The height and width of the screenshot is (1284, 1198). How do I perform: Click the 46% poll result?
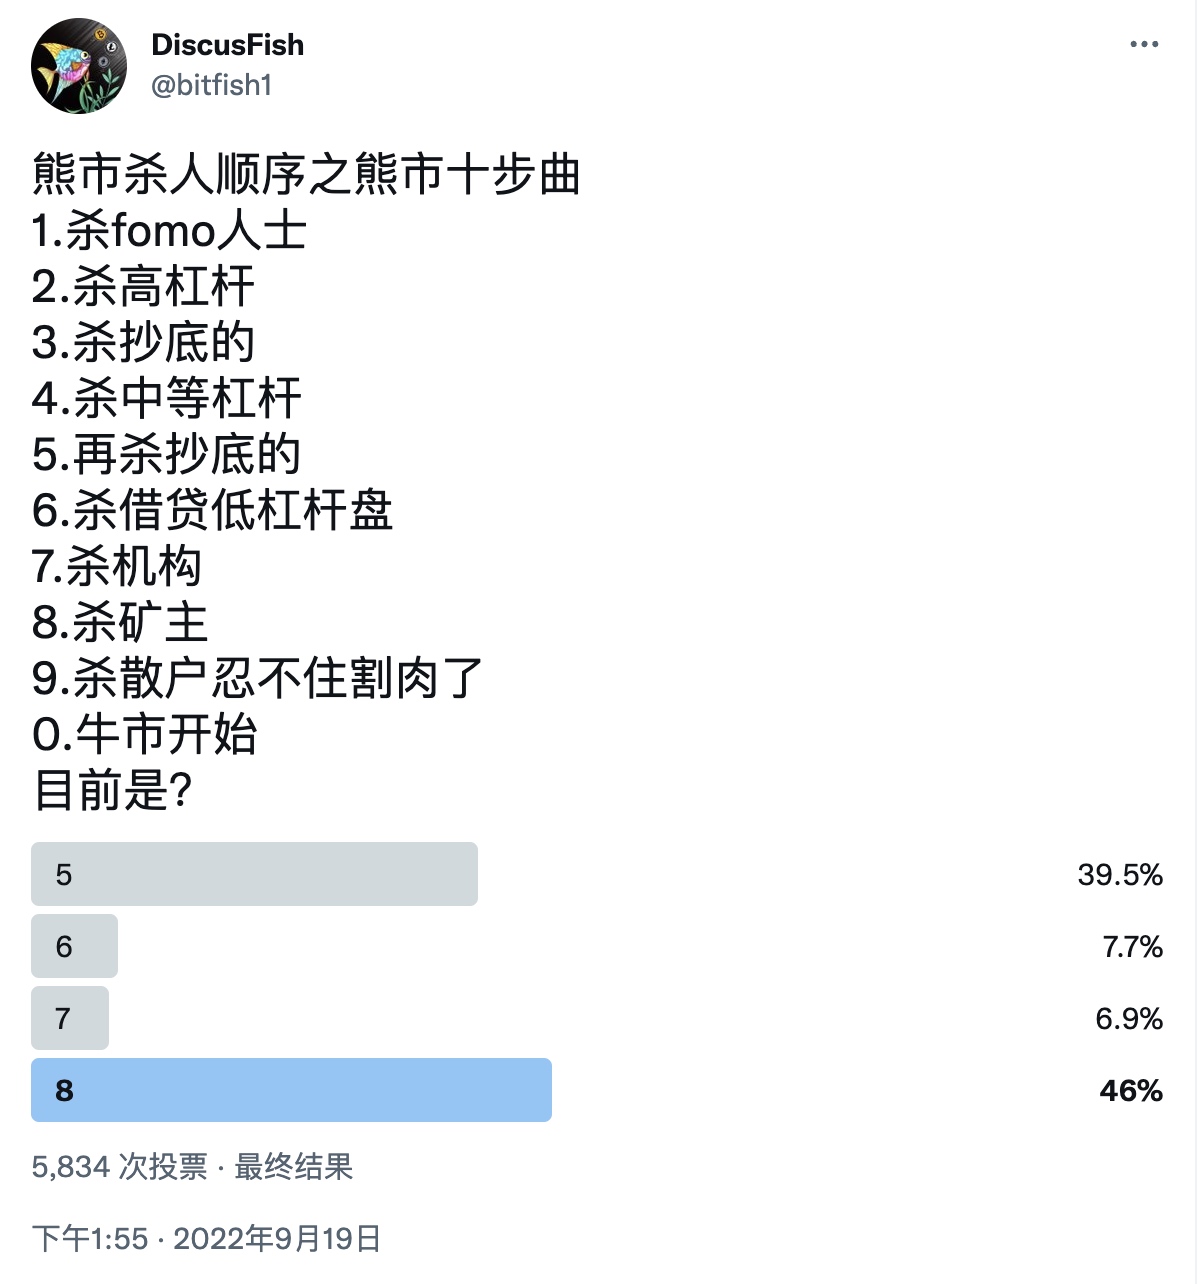click(x=1131, y=1091)
